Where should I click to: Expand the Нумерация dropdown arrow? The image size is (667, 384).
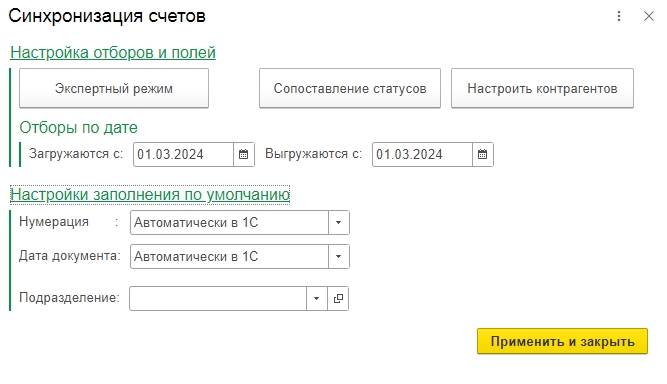339,222
